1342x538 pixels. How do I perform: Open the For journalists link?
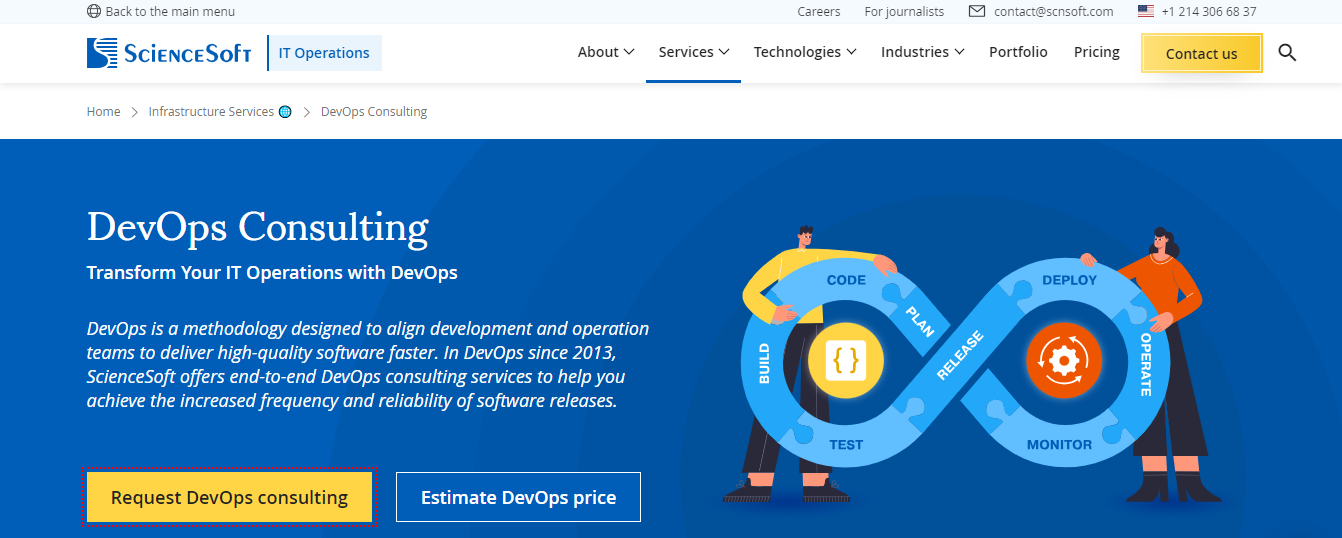coord(904,12)
